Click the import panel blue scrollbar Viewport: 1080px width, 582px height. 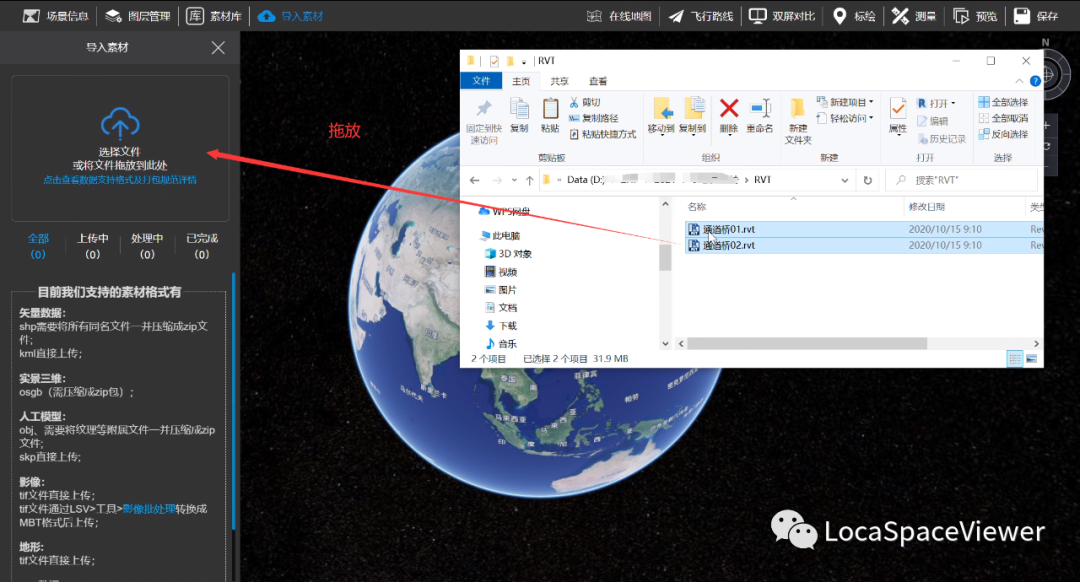point(233,401)
